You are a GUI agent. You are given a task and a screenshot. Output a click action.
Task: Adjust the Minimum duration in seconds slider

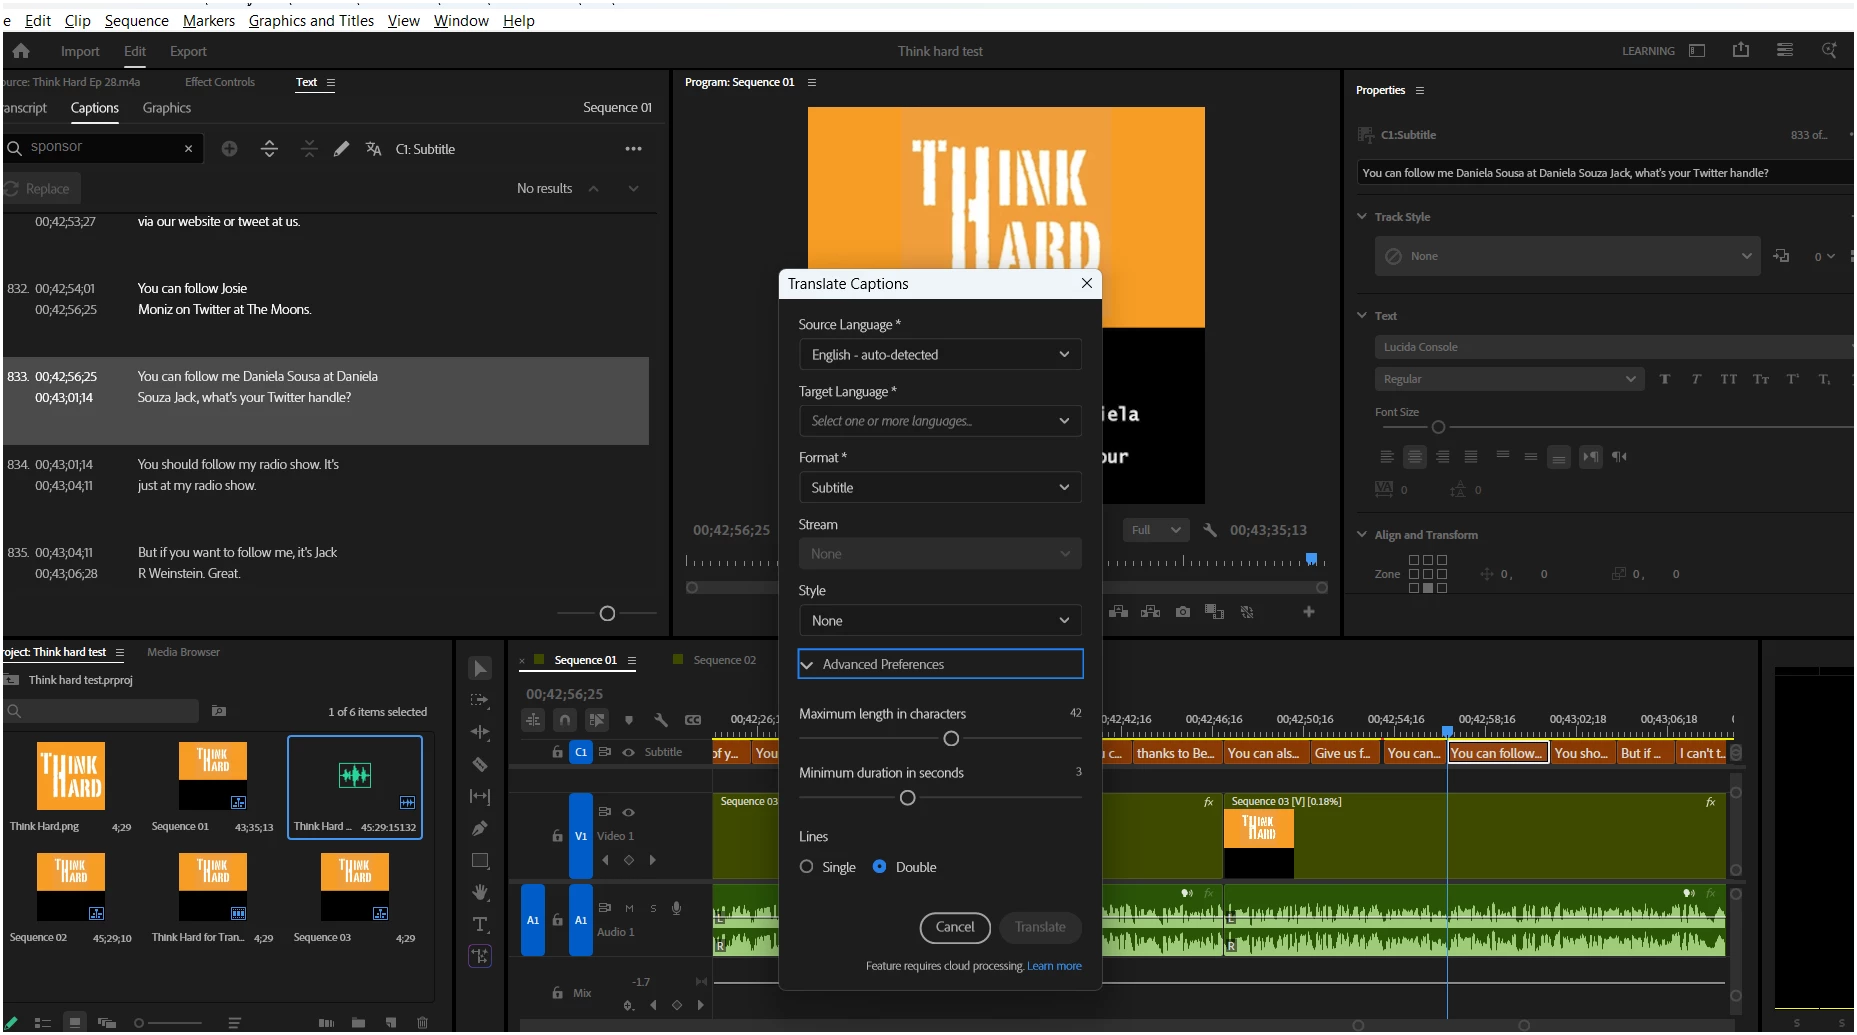pos(907,798)
